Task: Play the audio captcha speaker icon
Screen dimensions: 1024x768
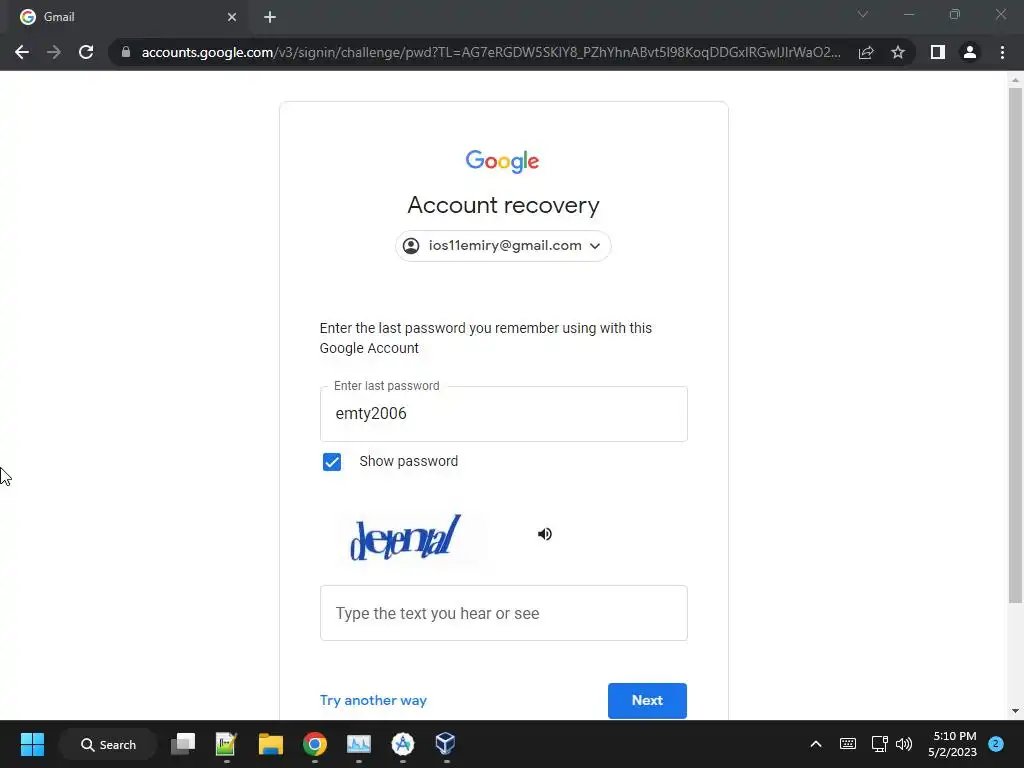Action: (x=545, y=534)
